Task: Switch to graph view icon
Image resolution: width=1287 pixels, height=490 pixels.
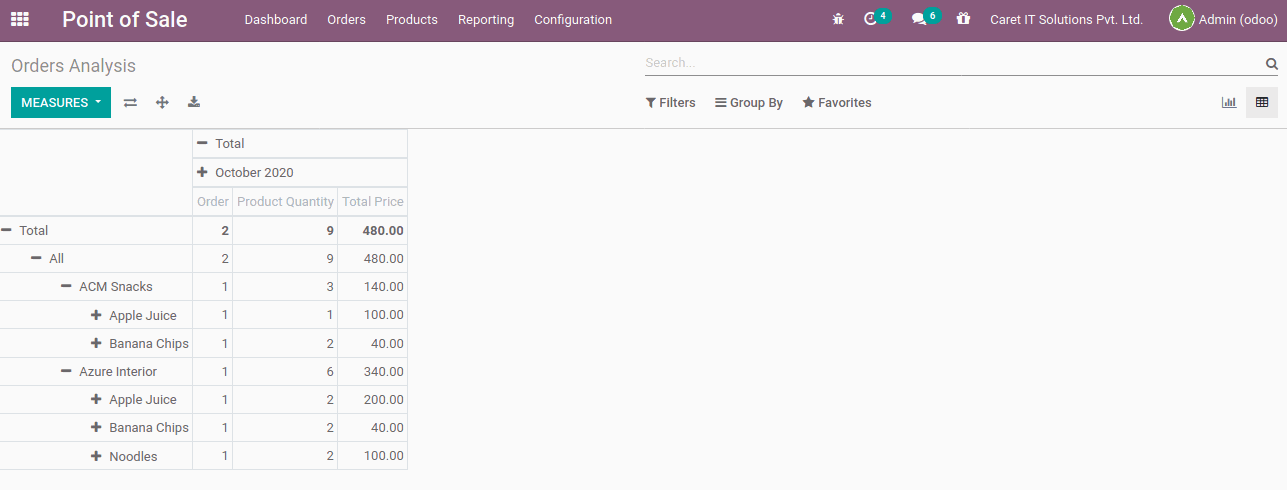Action: 1229,102
